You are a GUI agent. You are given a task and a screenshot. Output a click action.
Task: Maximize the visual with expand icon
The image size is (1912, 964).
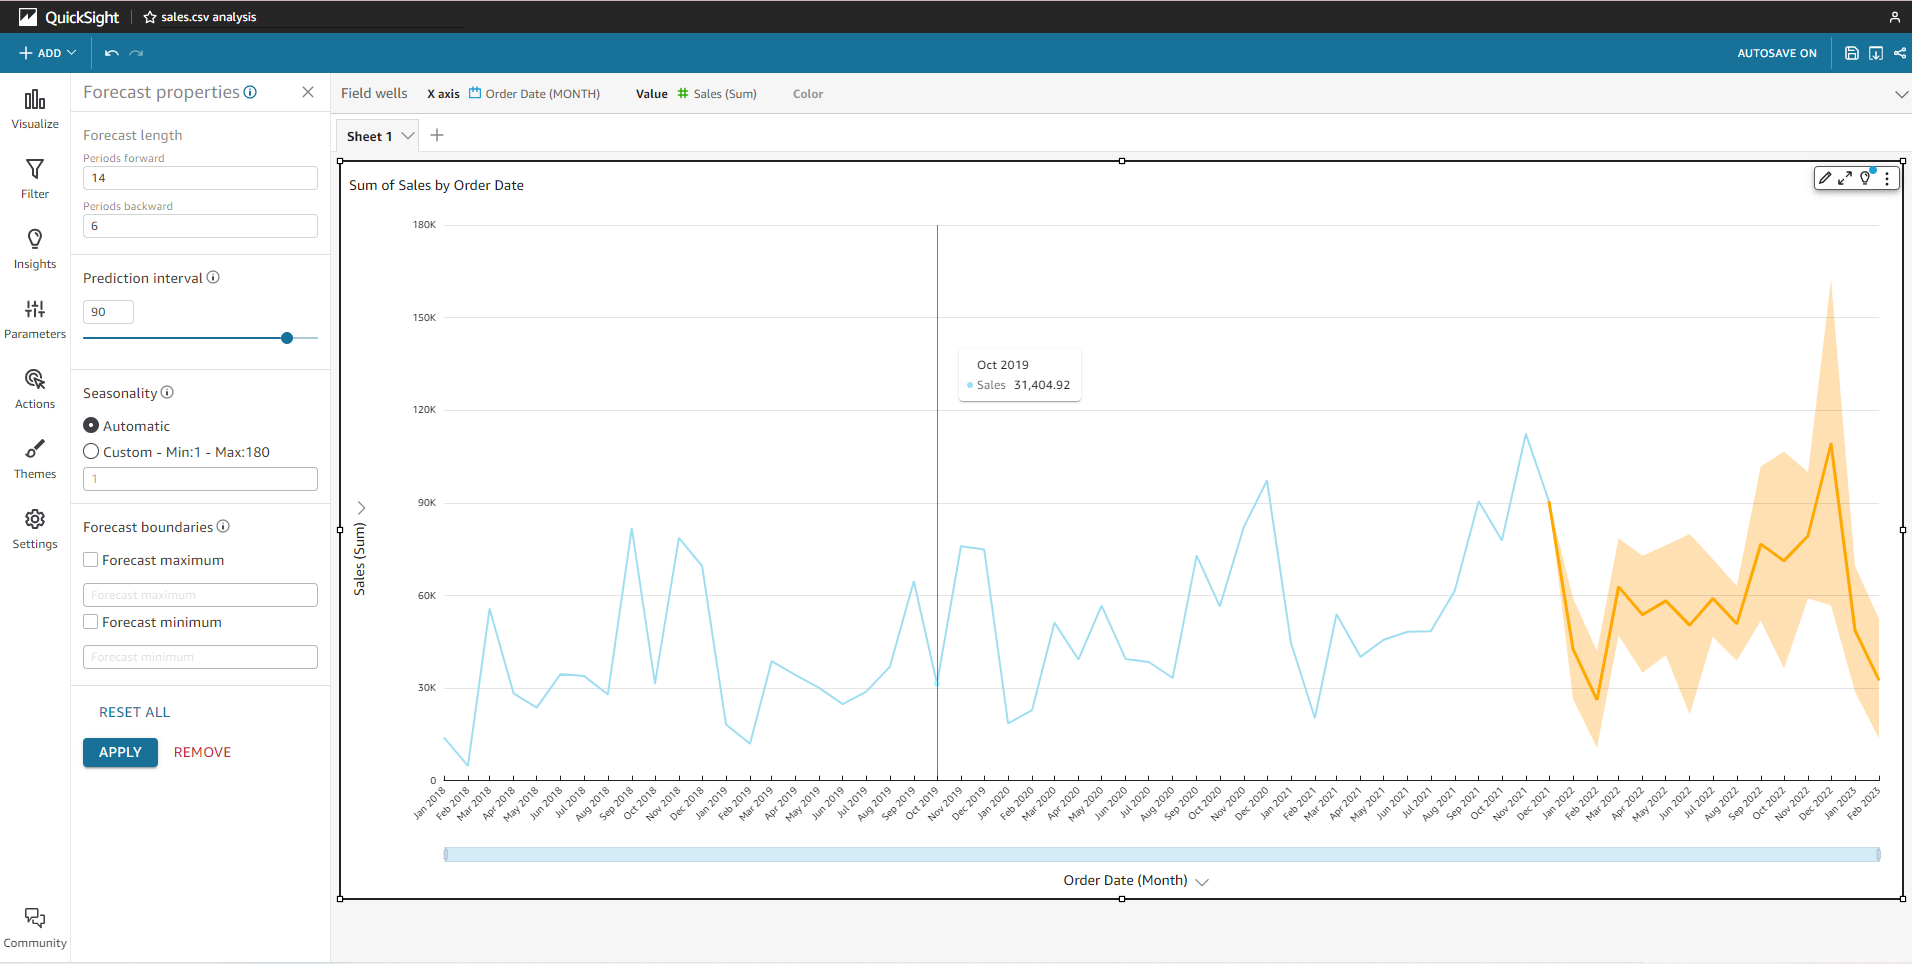(1845, 178)
